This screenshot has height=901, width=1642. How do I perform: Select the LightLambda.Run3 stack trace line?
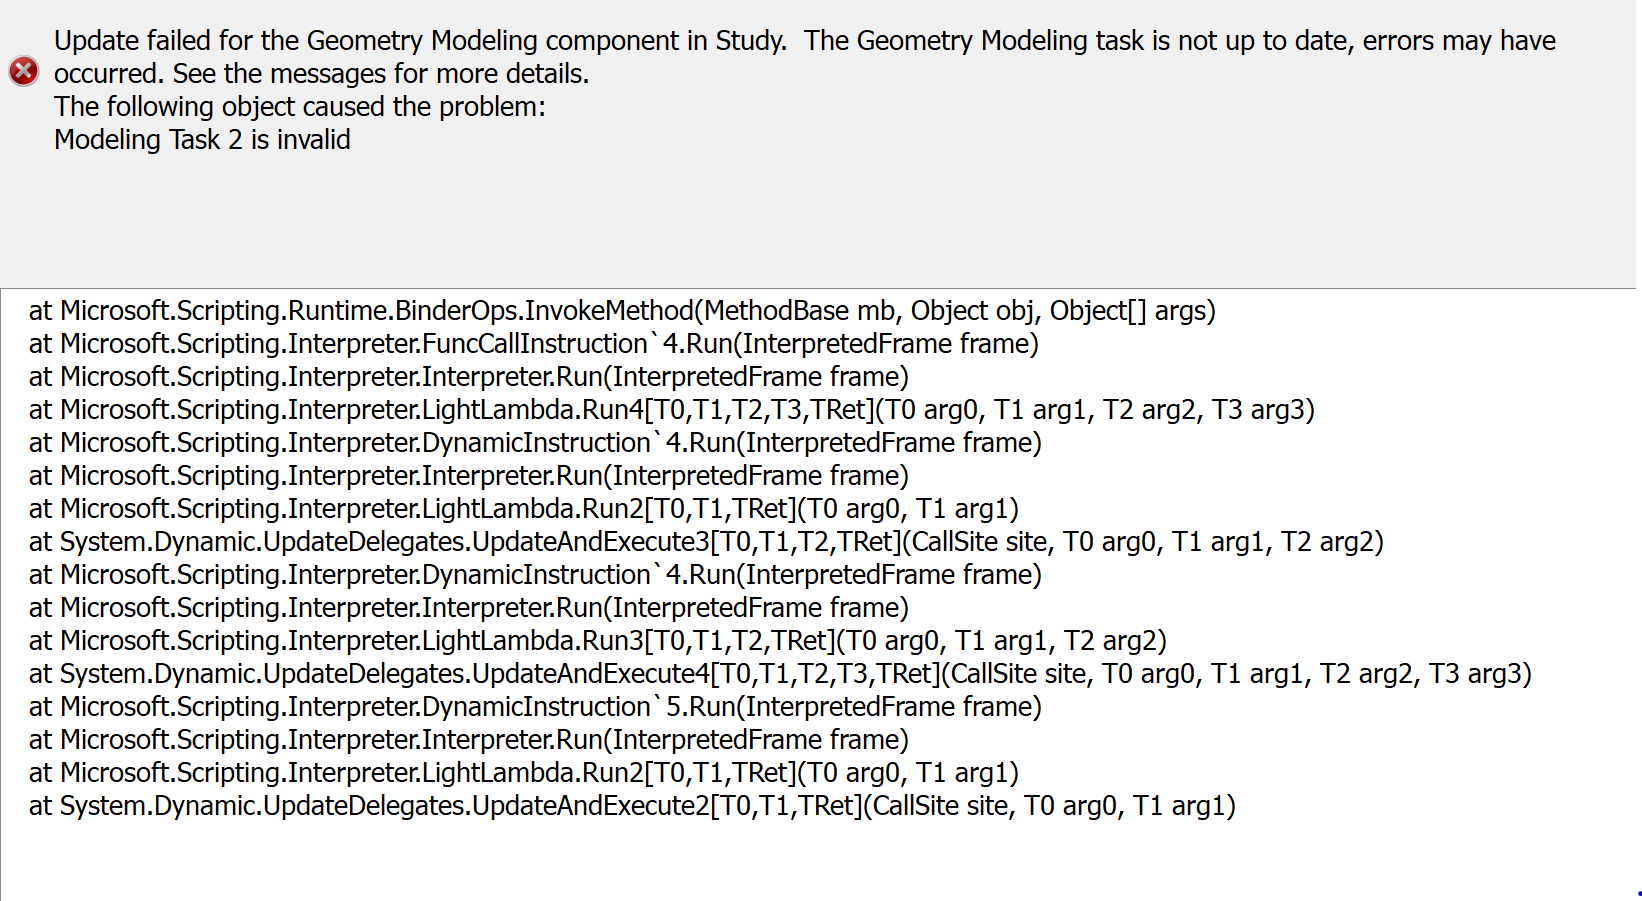tap(598, 641)
